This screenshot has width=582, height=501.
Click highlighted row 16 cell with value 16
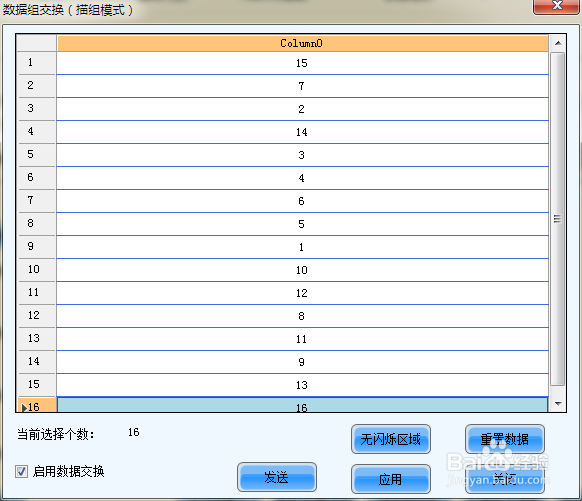[x=302, y=405]
